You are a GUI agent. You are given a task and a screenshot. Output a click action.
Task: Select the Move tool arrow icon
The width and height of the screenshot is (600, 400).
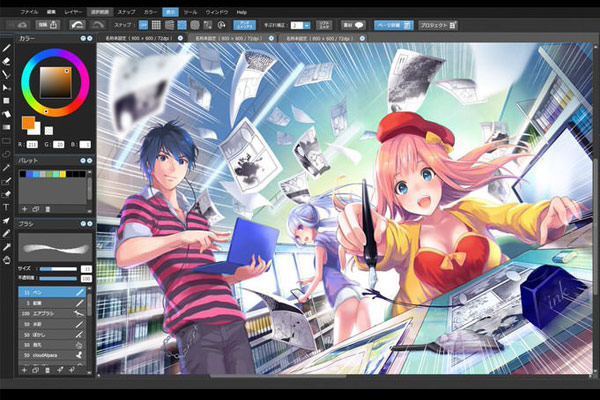coord(7,88)
